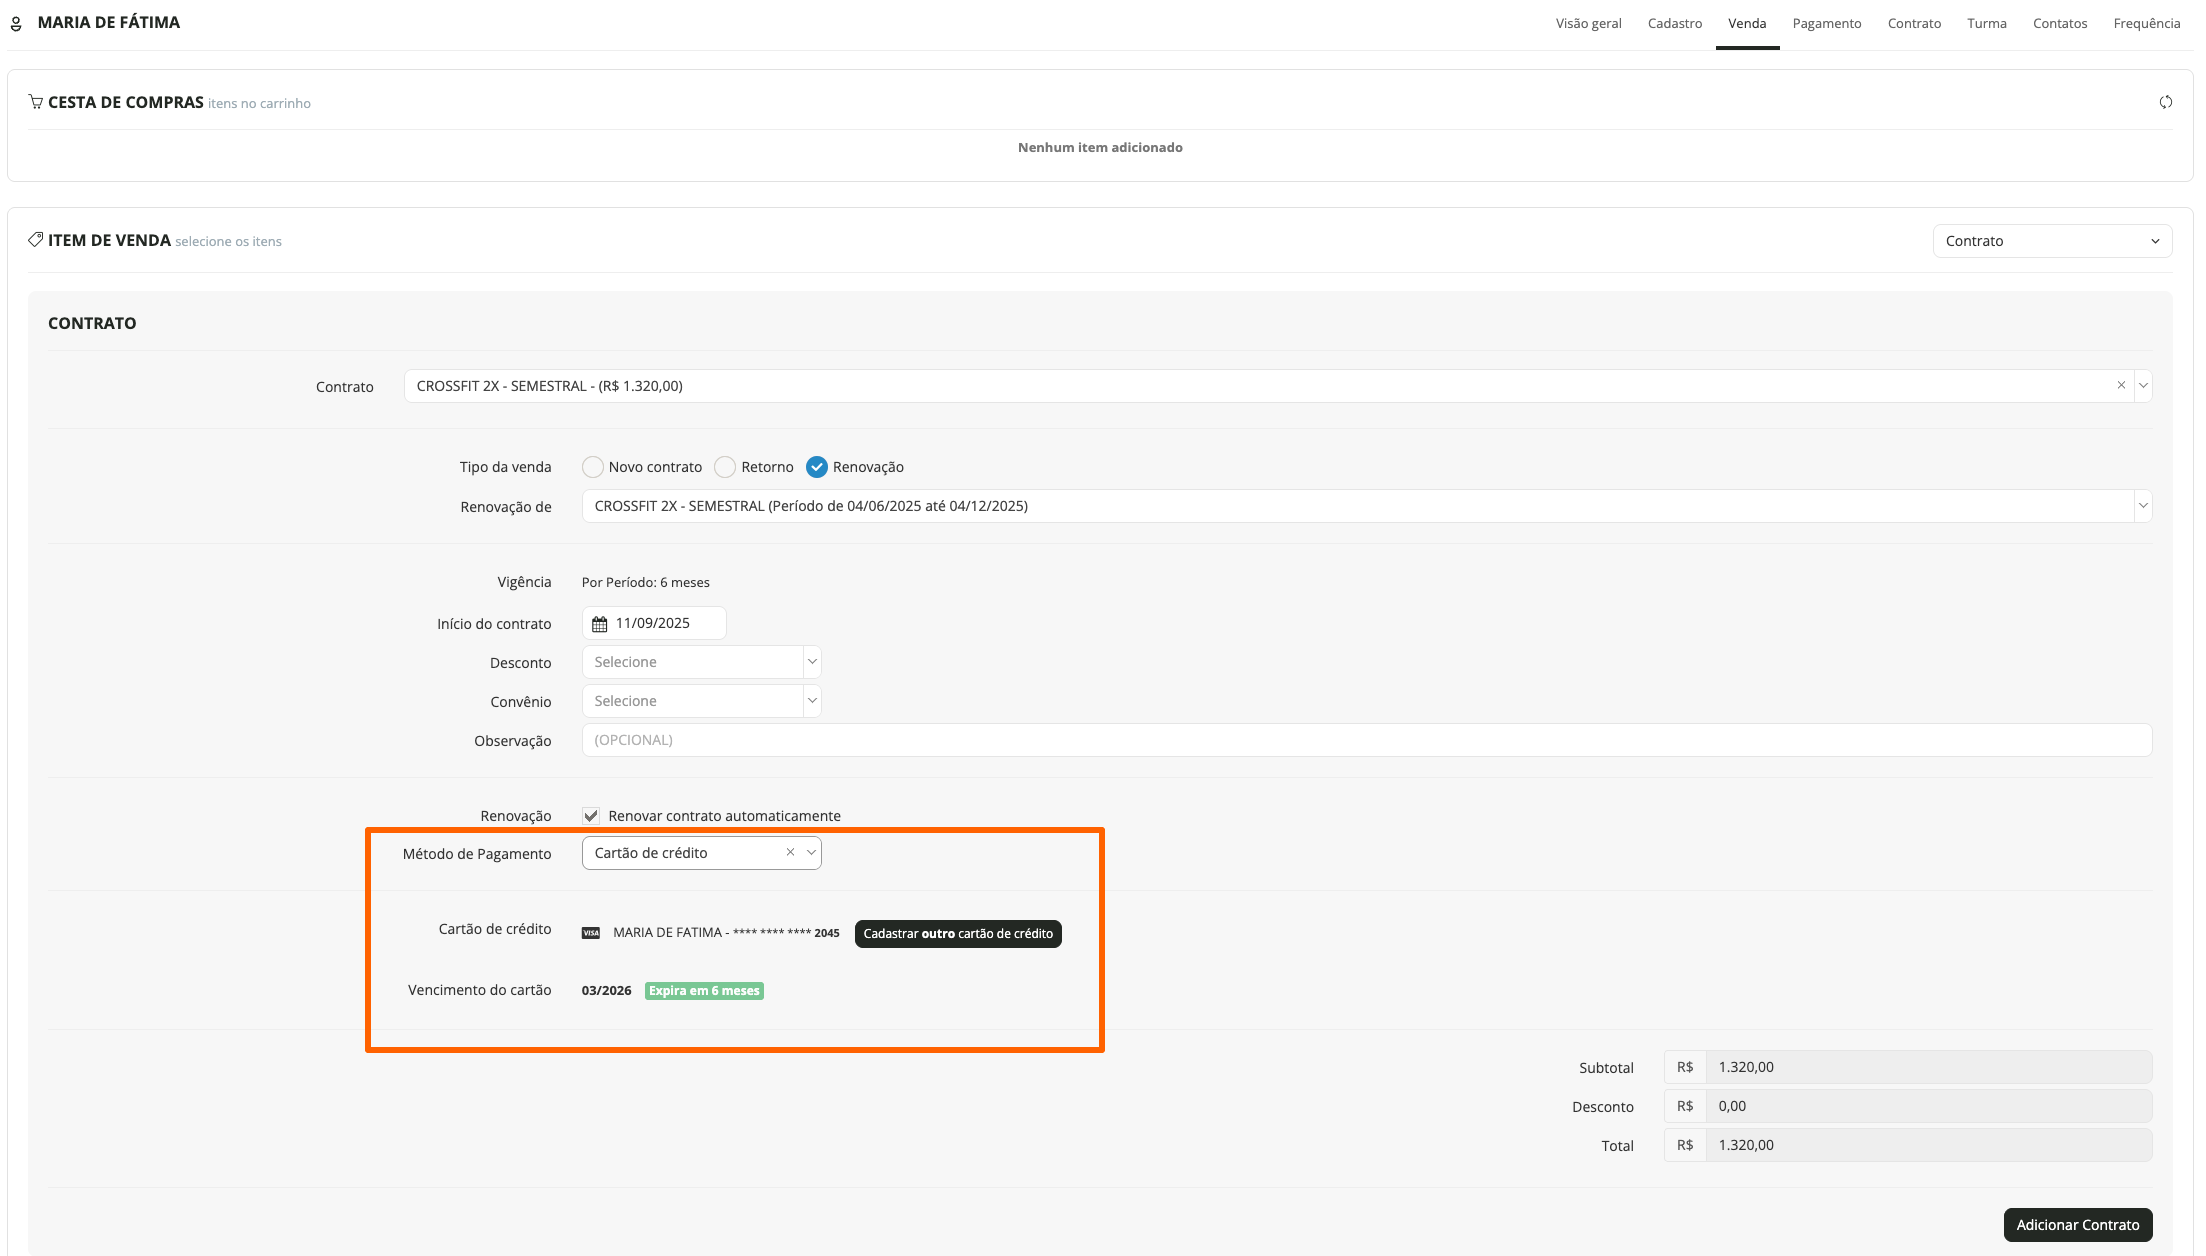Screen dimensions: 2206x1256
Task: Click the price tag icon
Action: pos(36,240)
